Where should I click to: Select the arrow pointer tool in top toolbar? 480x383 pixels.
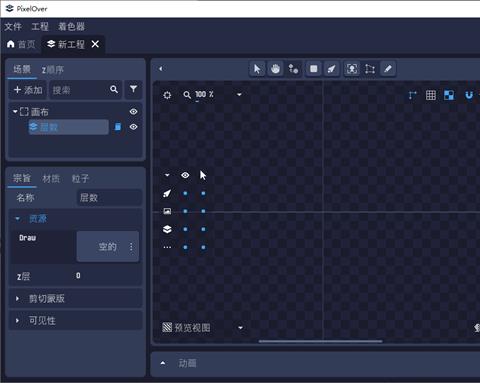tap(257, 69)
